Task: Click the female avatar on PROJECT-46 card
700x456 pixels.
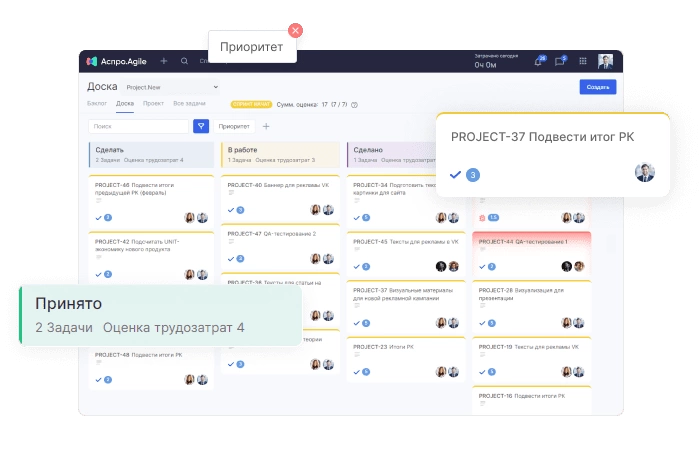Action: pos(190,218)
